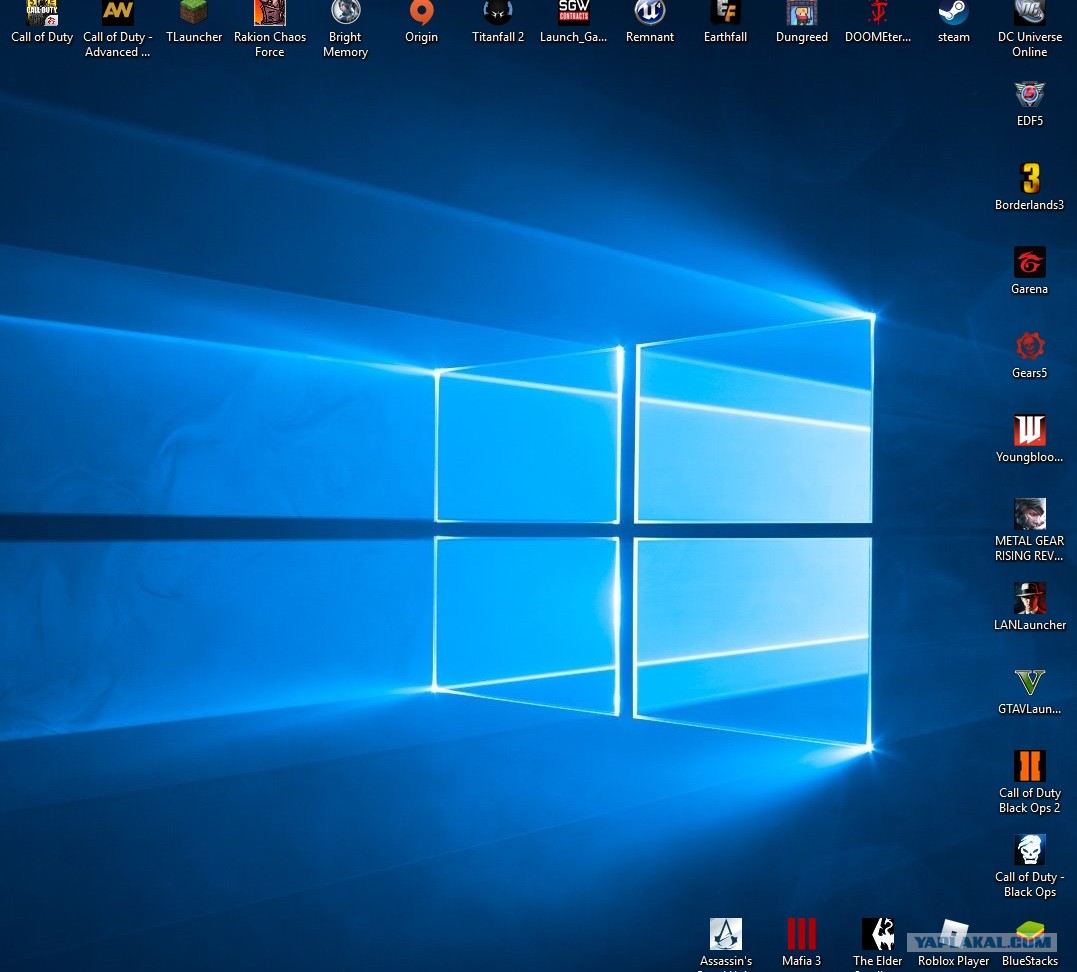
Task: Select the TLauncher Minecraft icon
Action: (x=194, y=22)
